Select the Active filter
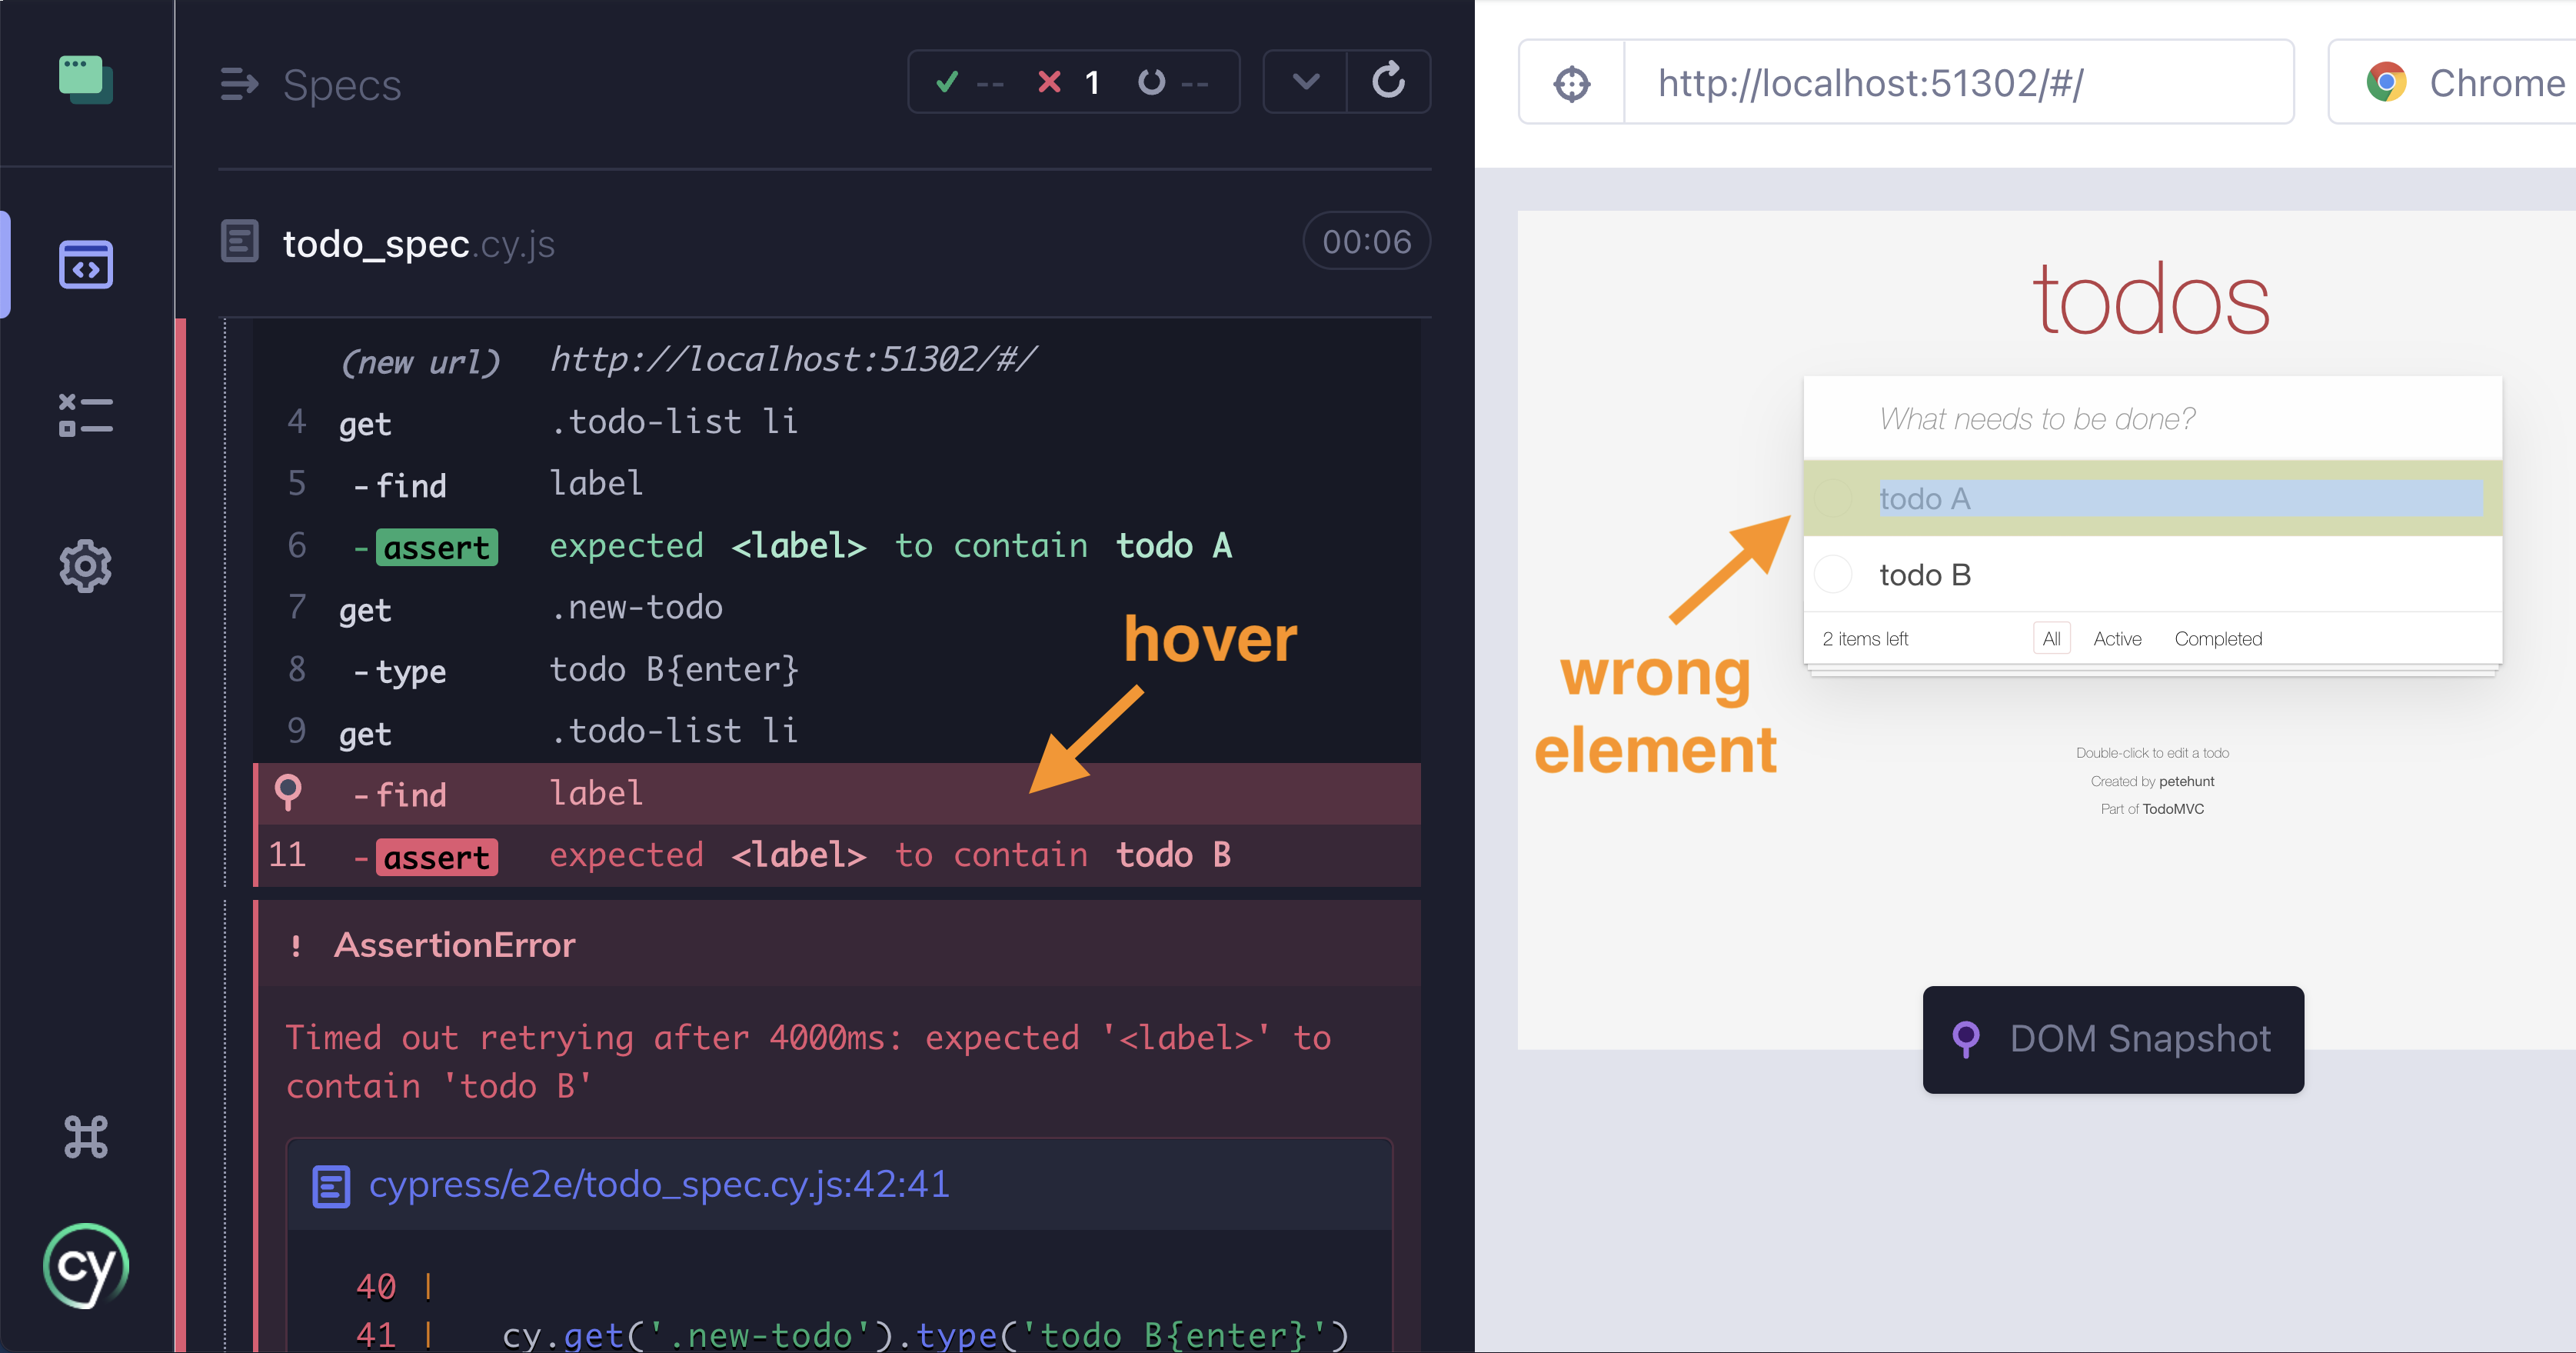2576x1353 pixels. 2117,639
